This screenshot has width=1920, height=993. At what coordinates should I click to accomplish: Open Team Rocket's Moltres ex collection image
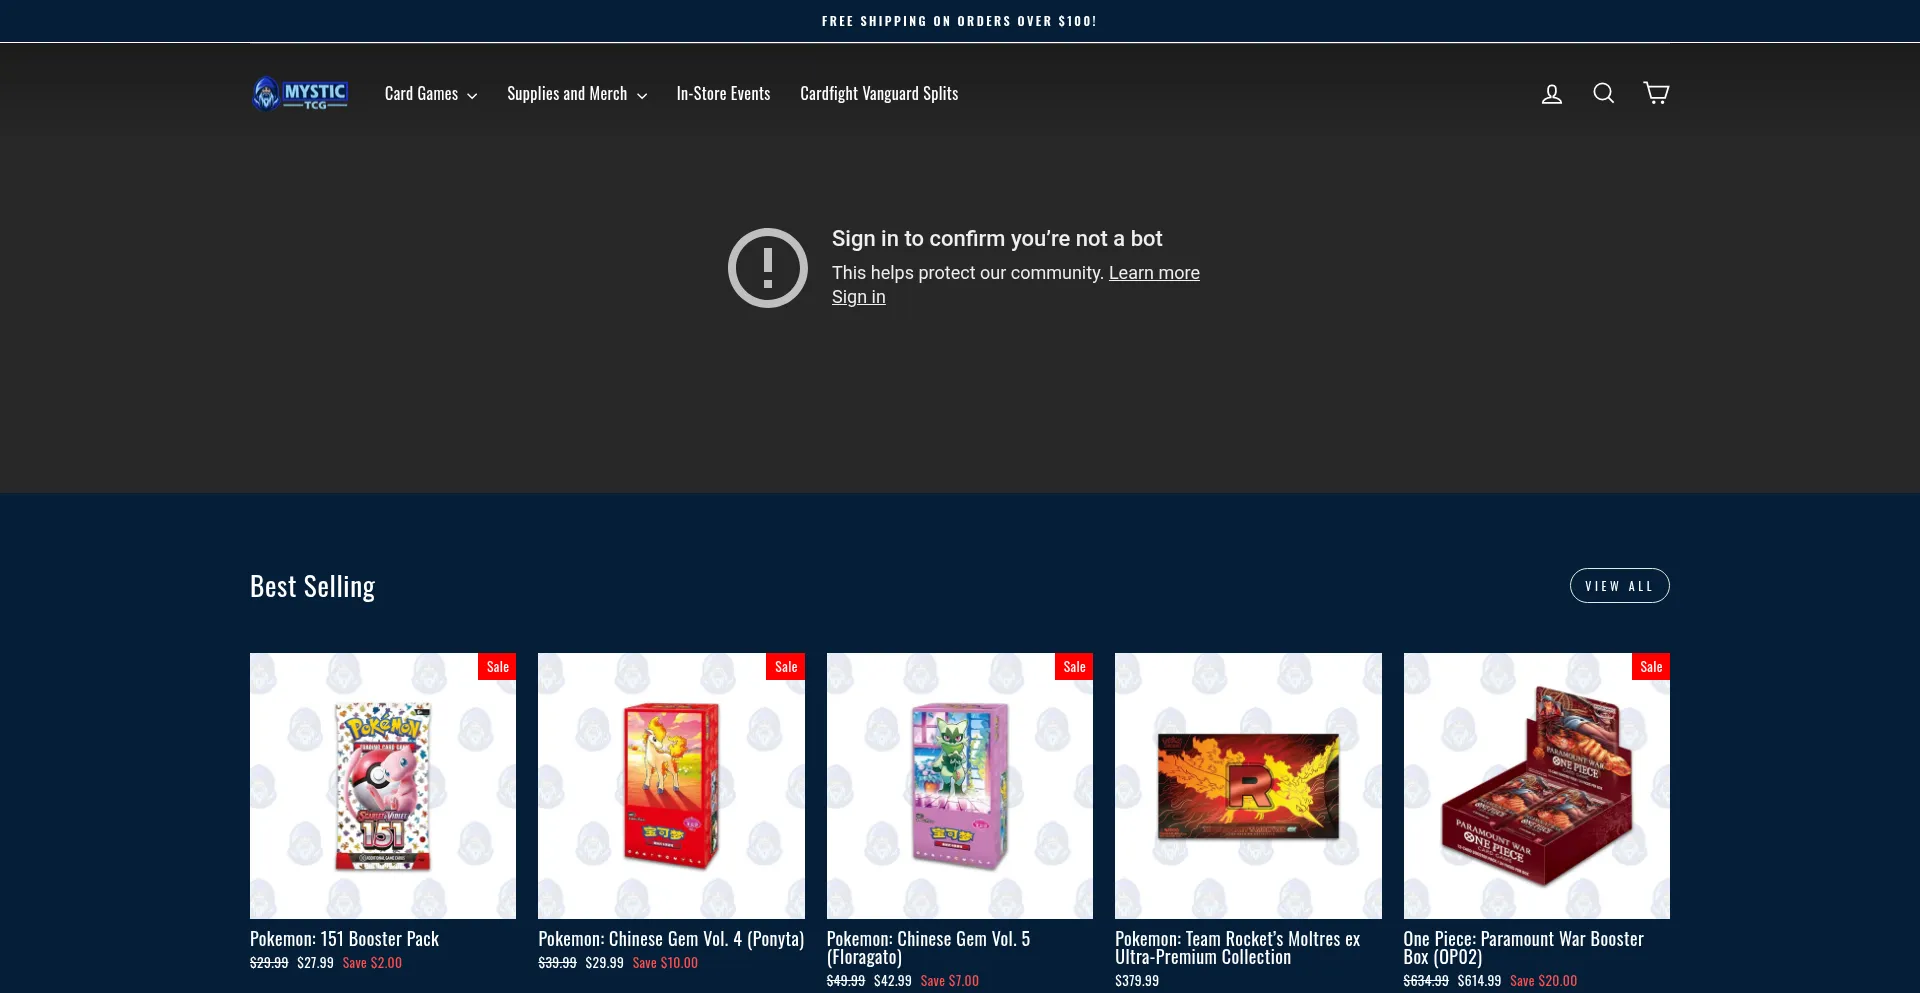[x=1248, y=786]
